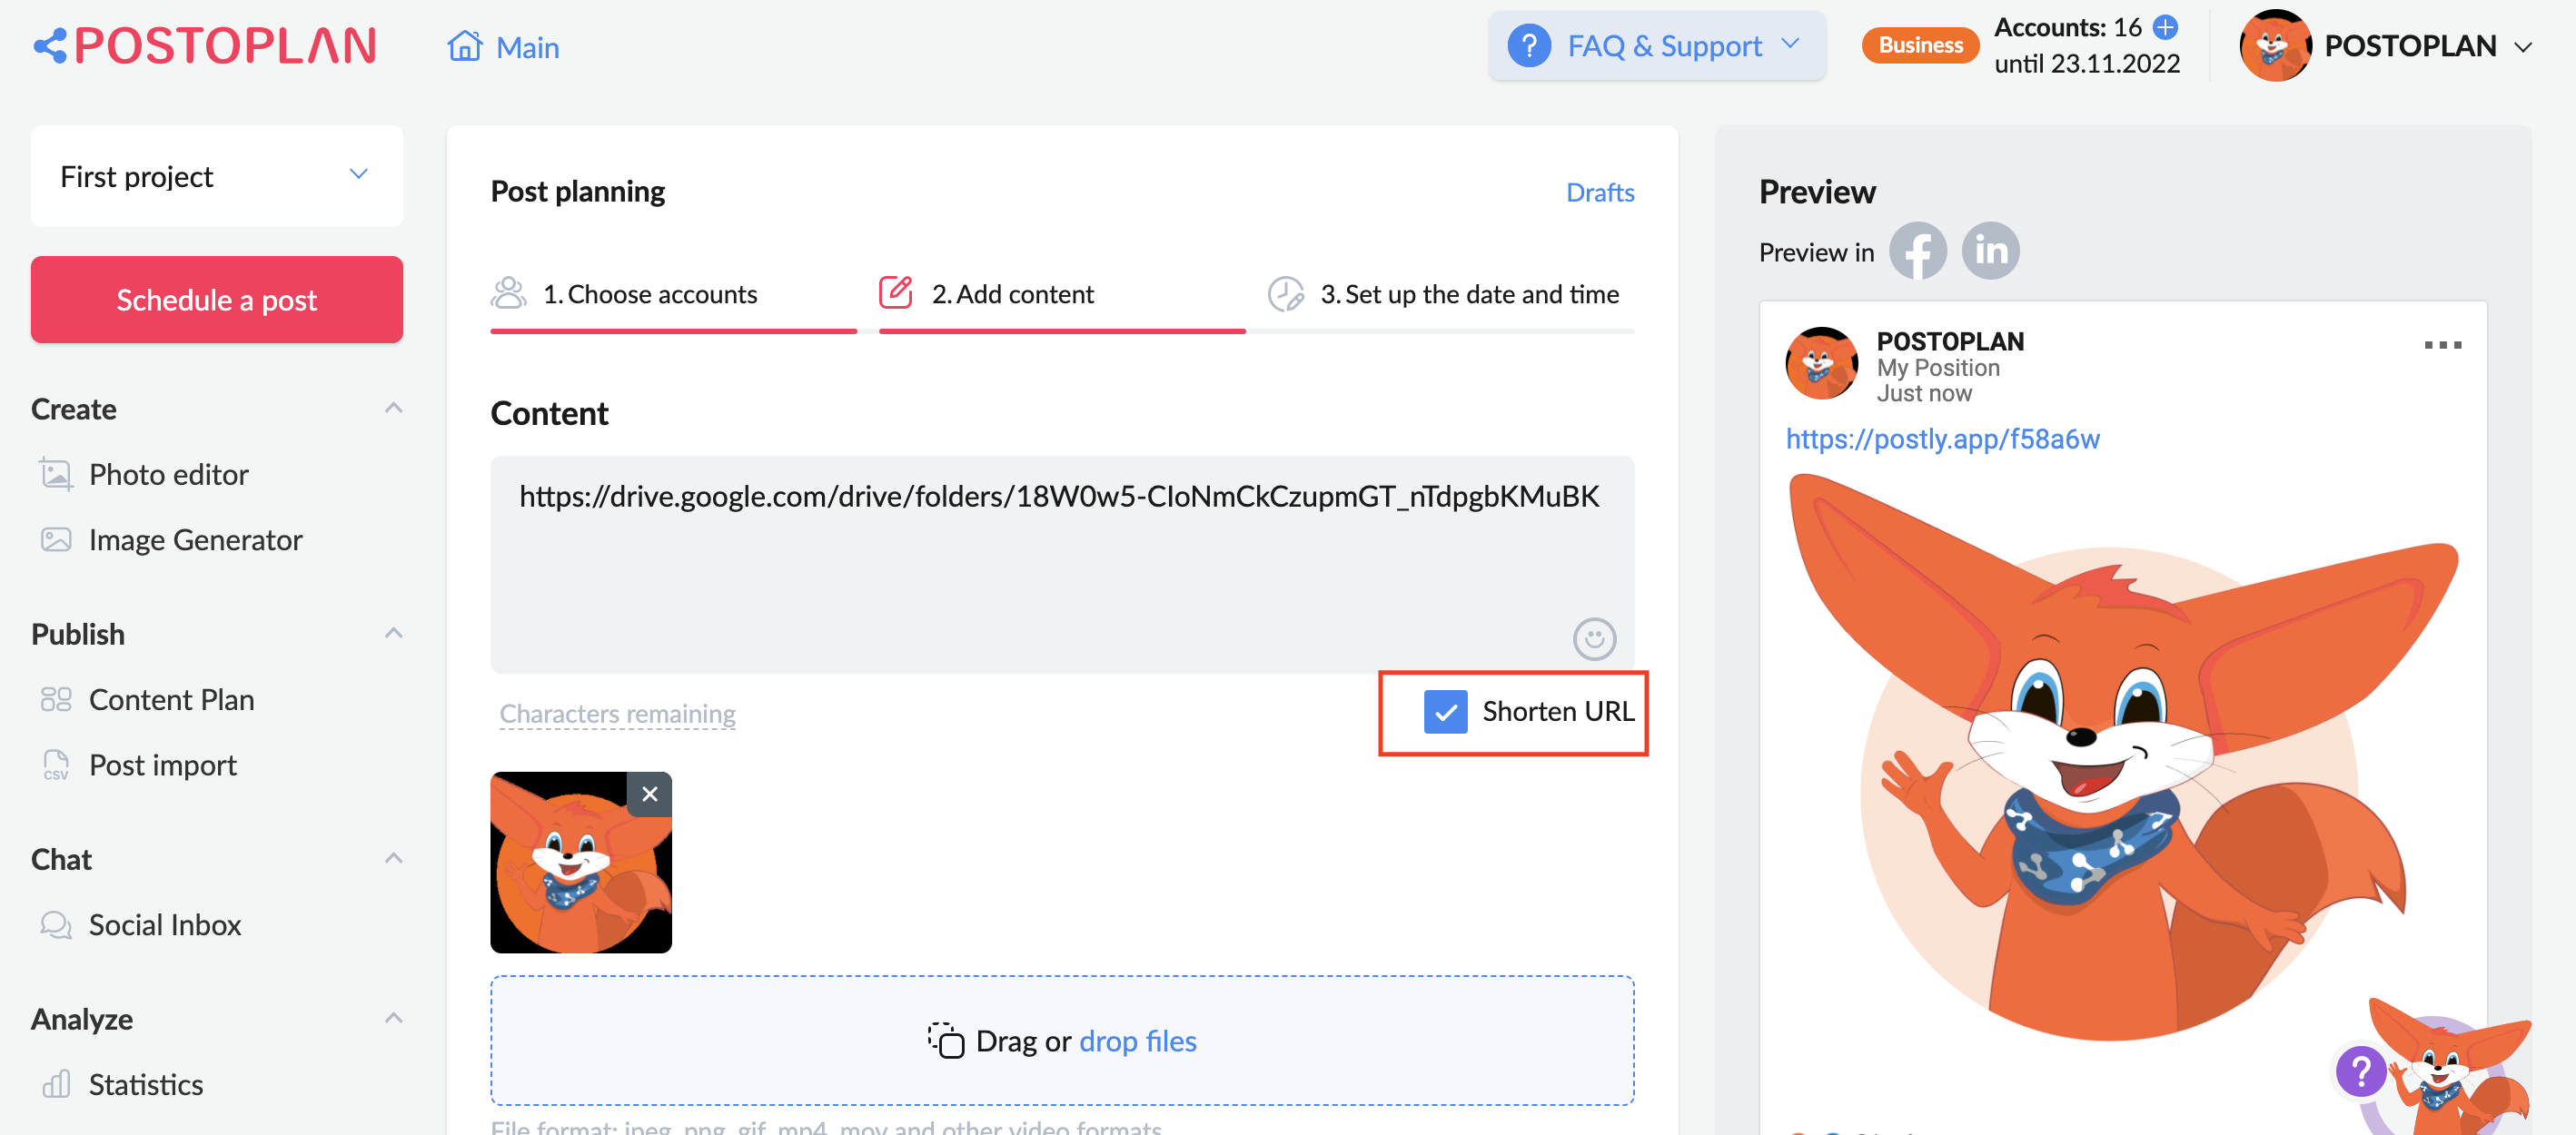Screen dimensions: 2576x1135
Task: Open the purple help question bubble
Action: click(2360, 1071)
